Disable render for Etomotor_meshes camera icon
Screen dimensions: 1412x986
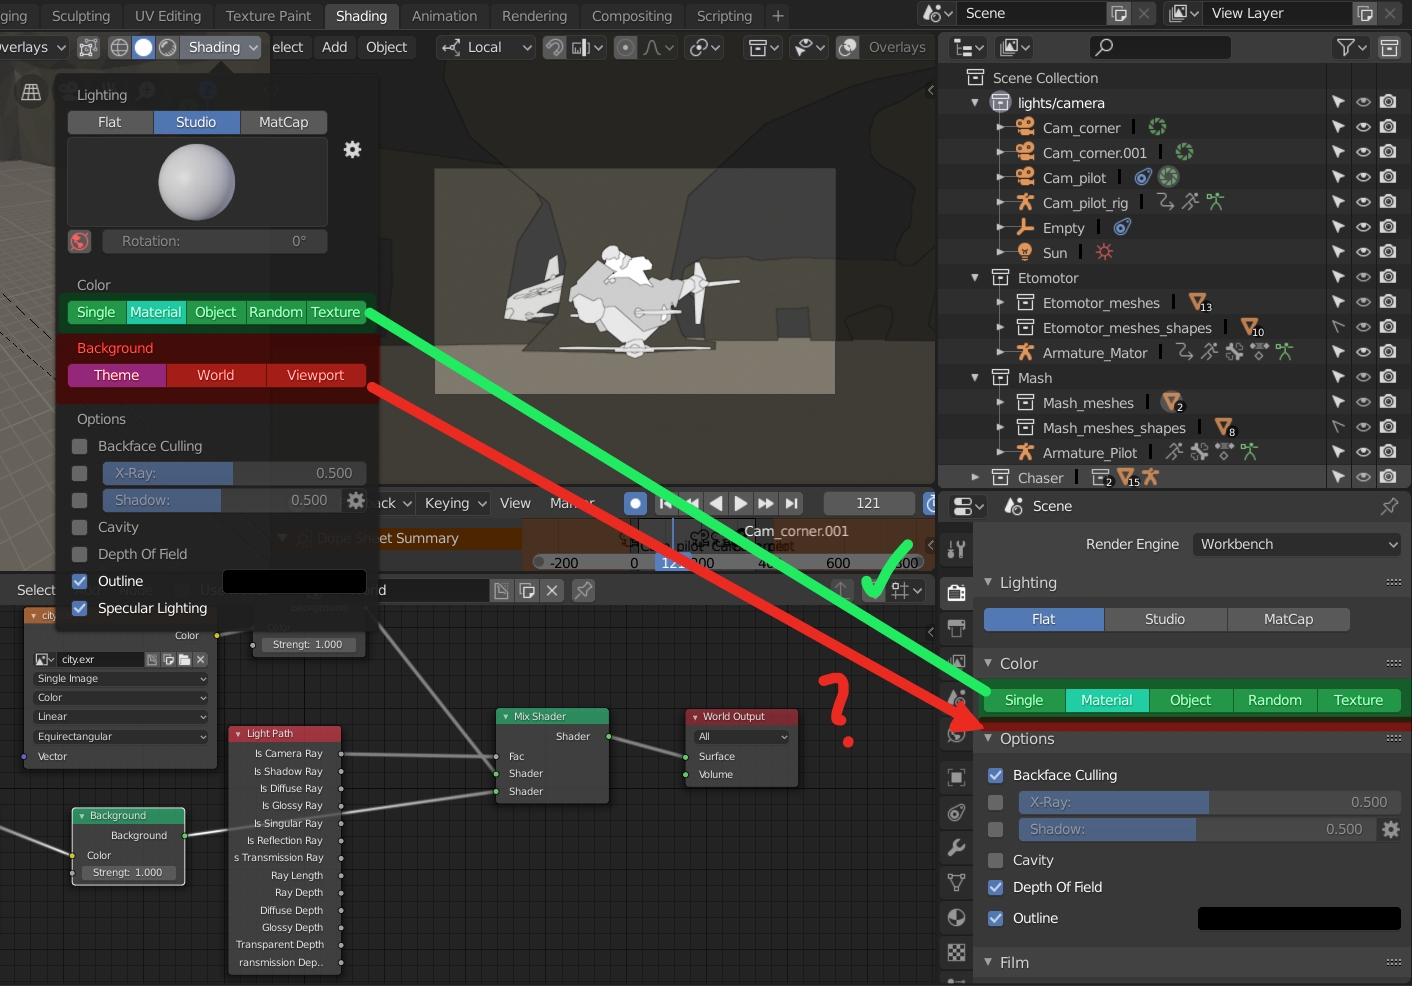pyautogui.click(x=1388, y=302)
